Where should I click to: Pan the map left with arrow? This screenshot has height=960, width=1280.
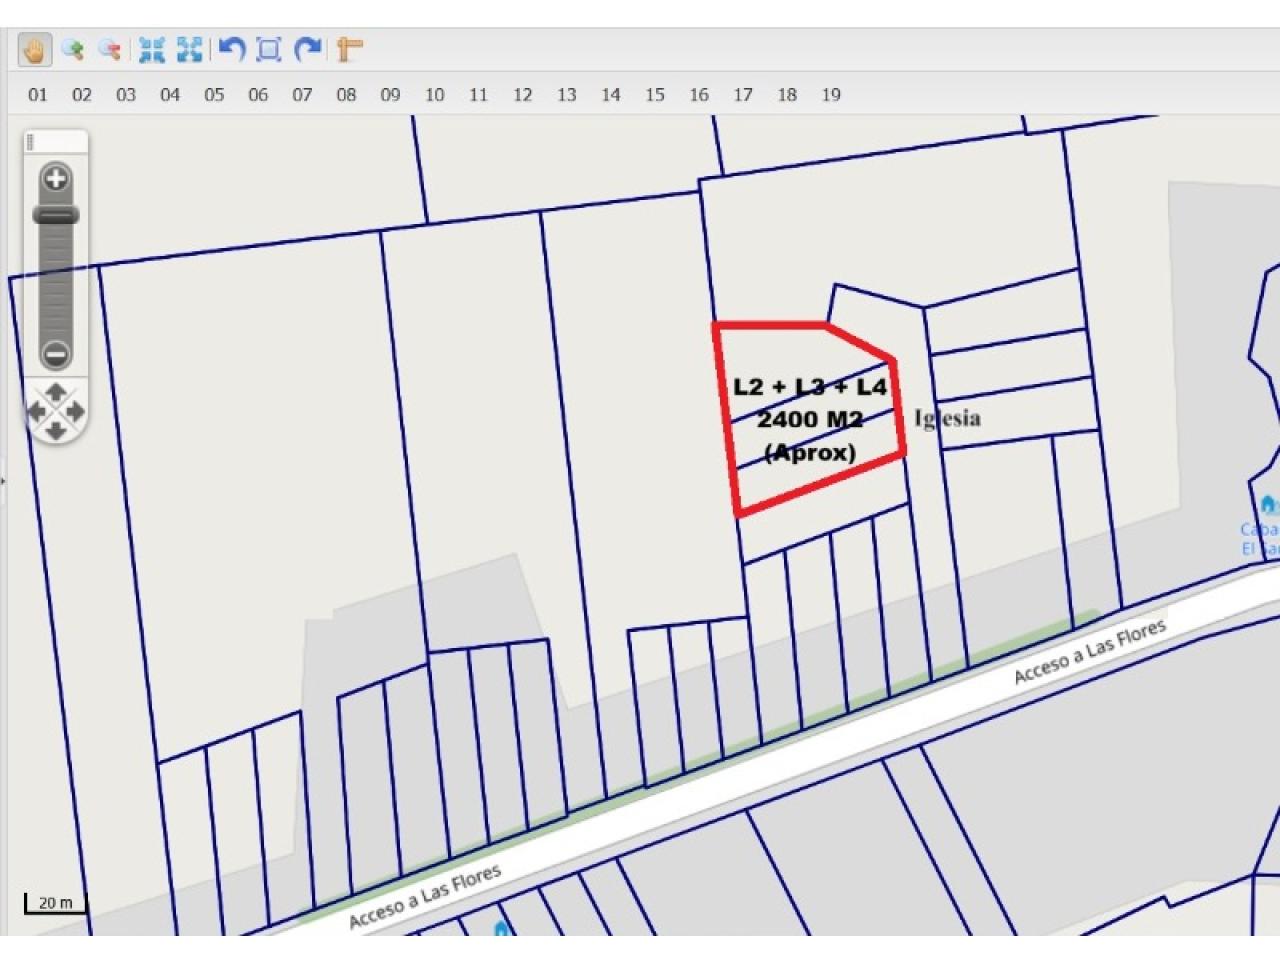35,411
